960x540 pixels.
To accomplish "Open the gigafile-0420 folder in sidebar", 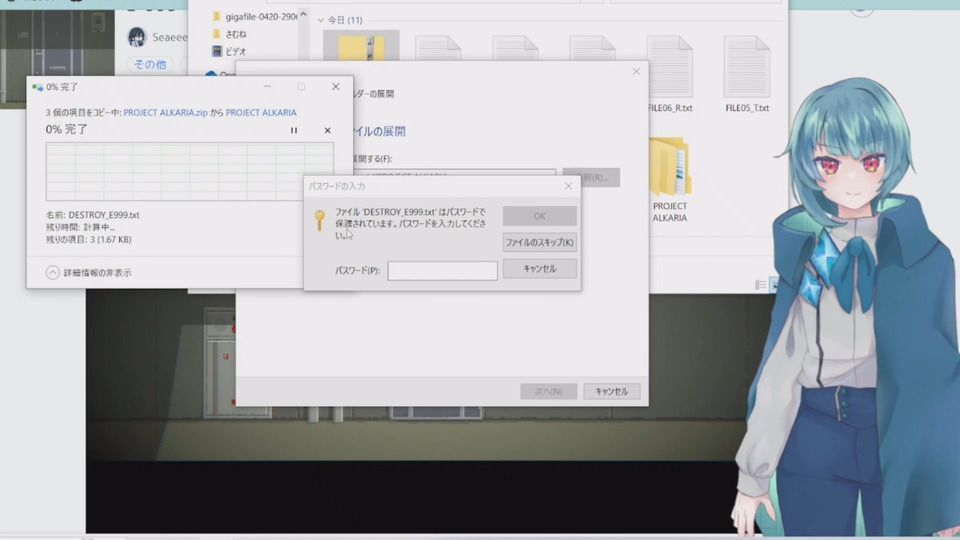I will [255, 17].
